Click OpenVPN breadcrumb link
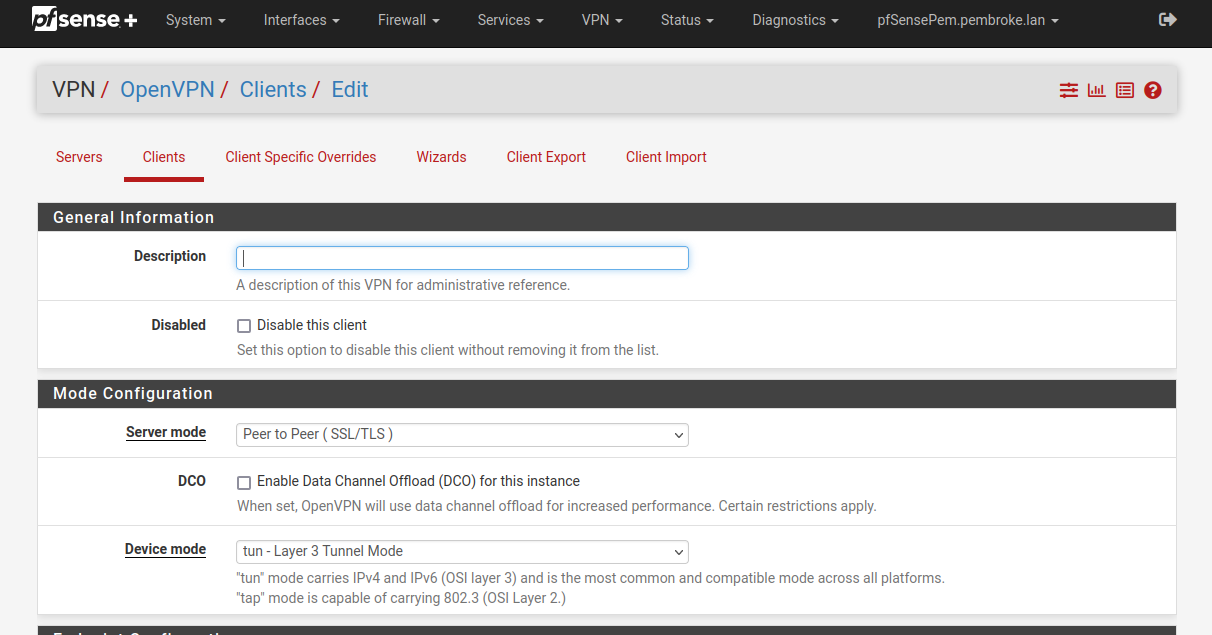The height and width of the screenshot is (635, 1212). [167, 90]
